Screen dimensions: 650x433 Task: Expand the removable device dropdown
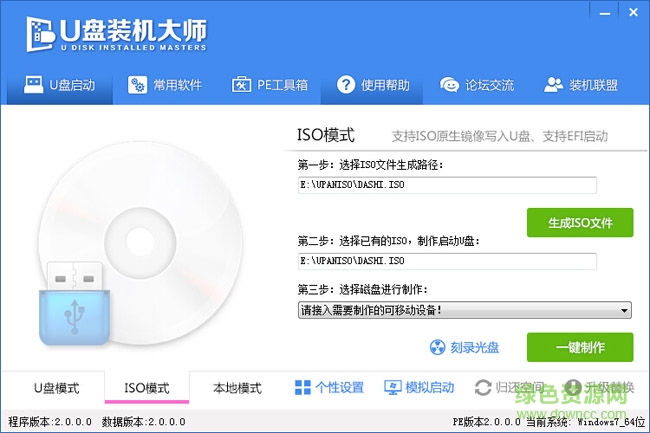click(624, 311)
